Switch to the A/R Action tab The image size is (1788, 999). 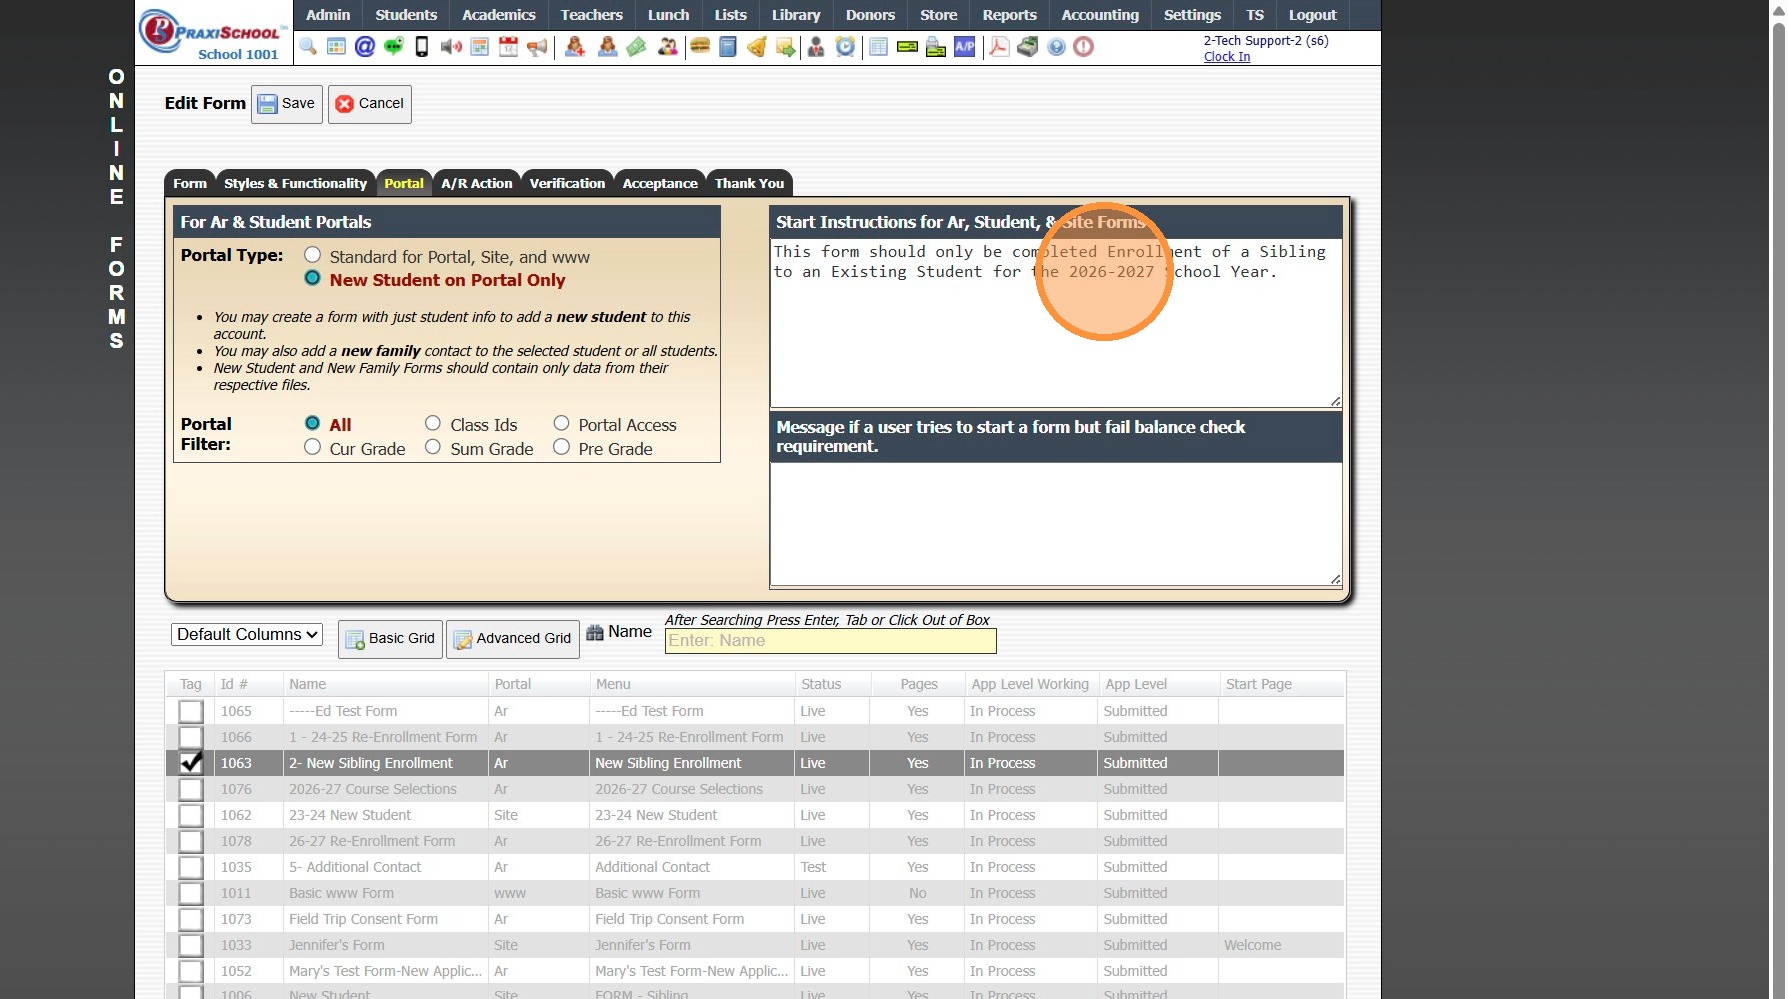point(477,183)
